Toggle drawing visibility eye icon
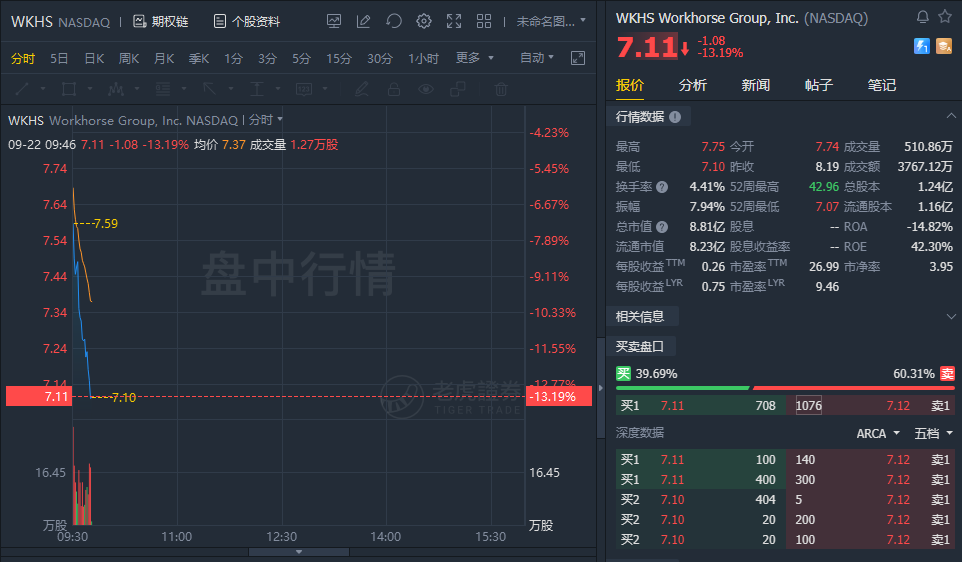Image resolution: width=962 pixels, height=562 pixels. coord(427,89)
